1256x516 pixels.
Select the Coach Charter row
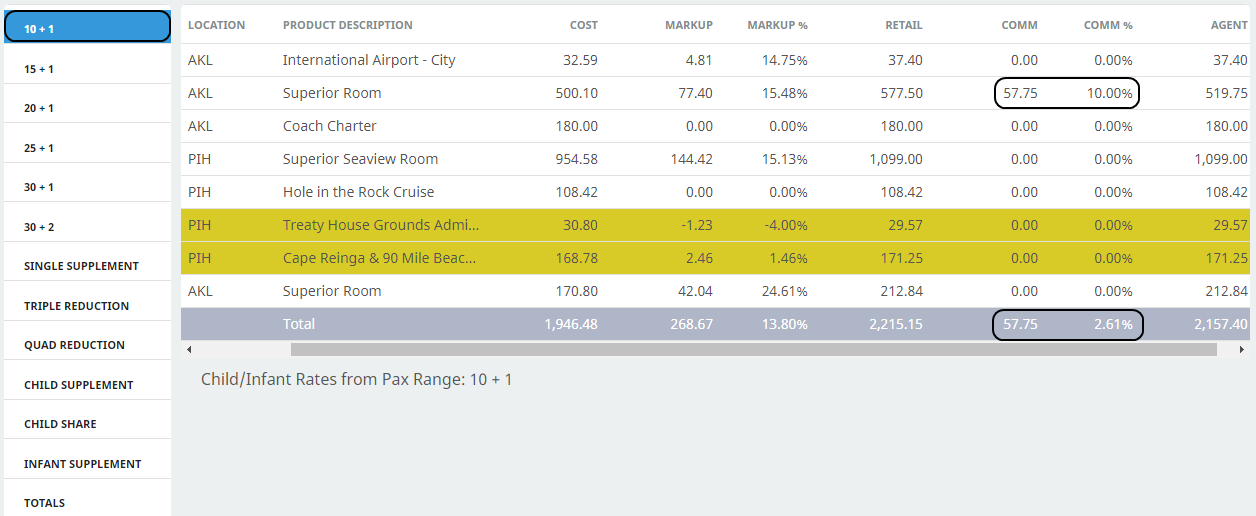point(330,126)
